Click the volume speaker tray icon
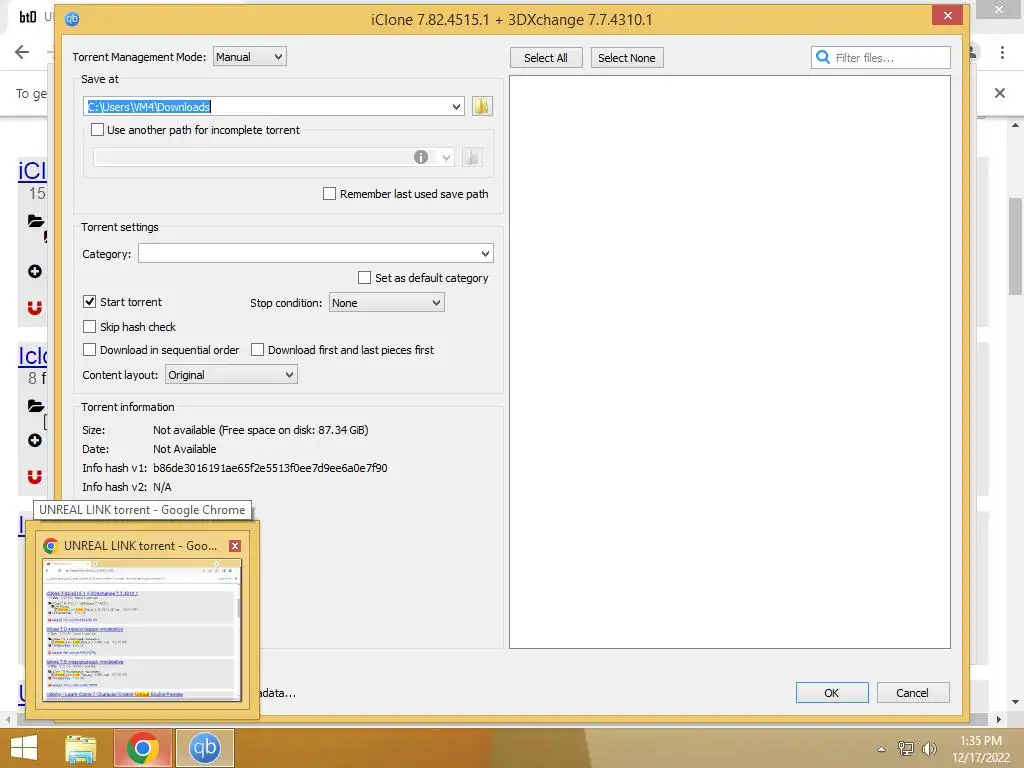This screenshot has height=768, width=1024. click(x=929, y=749)
